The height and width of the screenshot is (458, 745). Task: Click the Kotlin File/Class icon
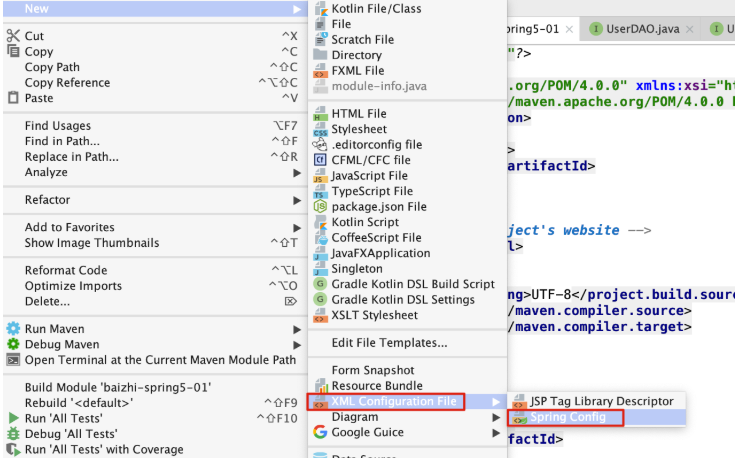(321, 9)
